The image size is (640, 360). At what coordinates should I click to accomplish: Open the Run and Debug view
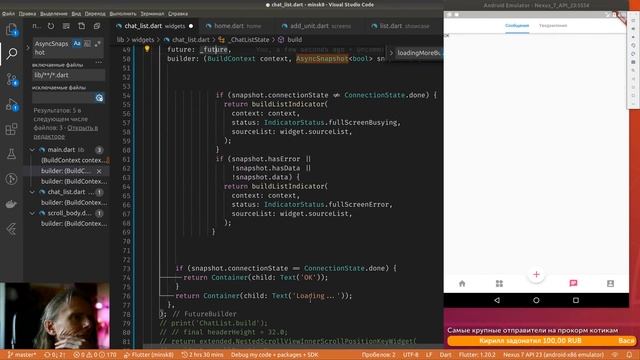(11, 104)
